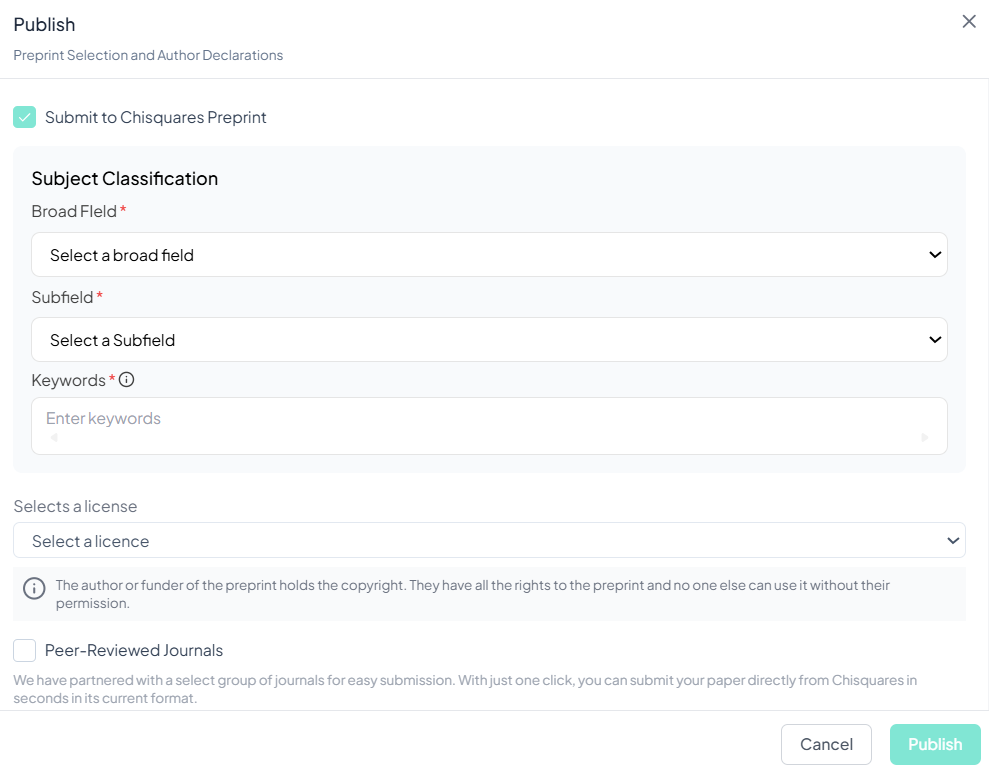This screenshot has height=775, width=989.
Task: Click right scroll arrow in keywords box
Action: point(925,438)
